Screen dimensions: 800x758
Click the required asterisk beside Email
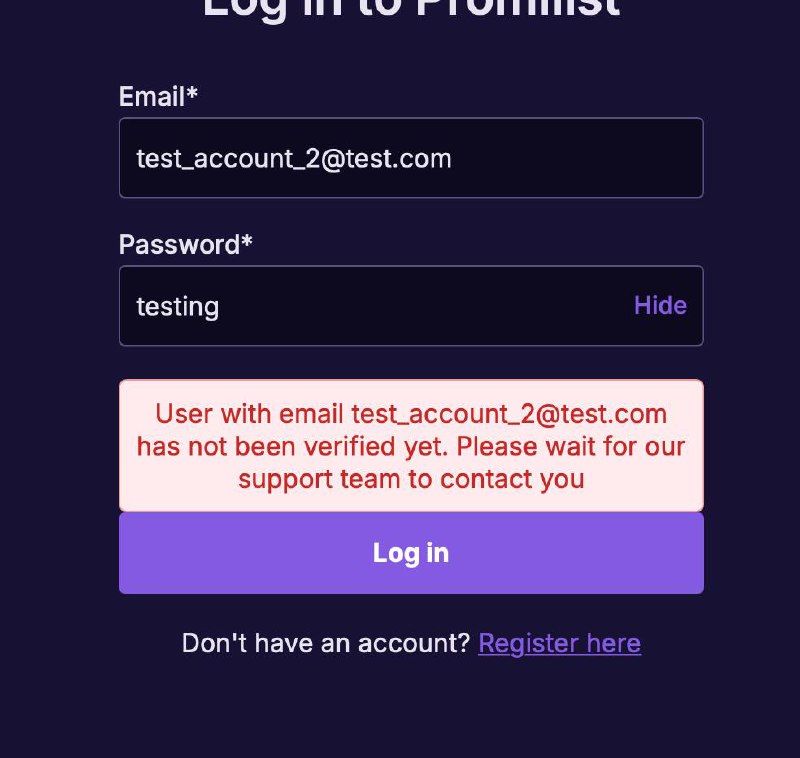[x=192, y=93]
